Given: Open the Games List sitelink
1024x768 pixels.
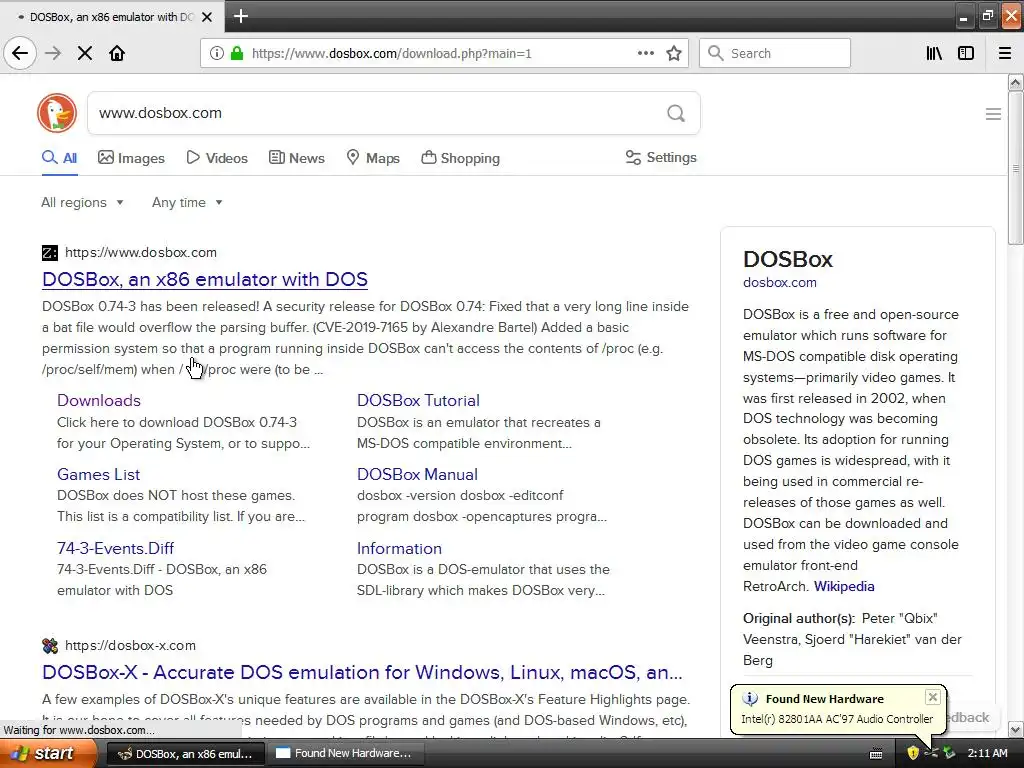Looking at the screenshot, I should click(98, 475).
